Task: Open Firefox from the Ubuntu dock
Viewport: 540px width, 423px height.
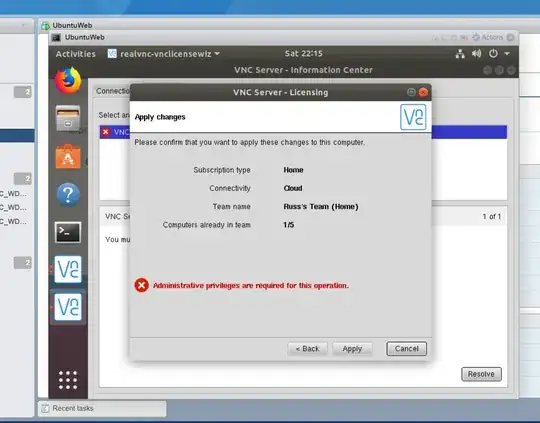Action: pyautogui.click(x=68, y=81)
